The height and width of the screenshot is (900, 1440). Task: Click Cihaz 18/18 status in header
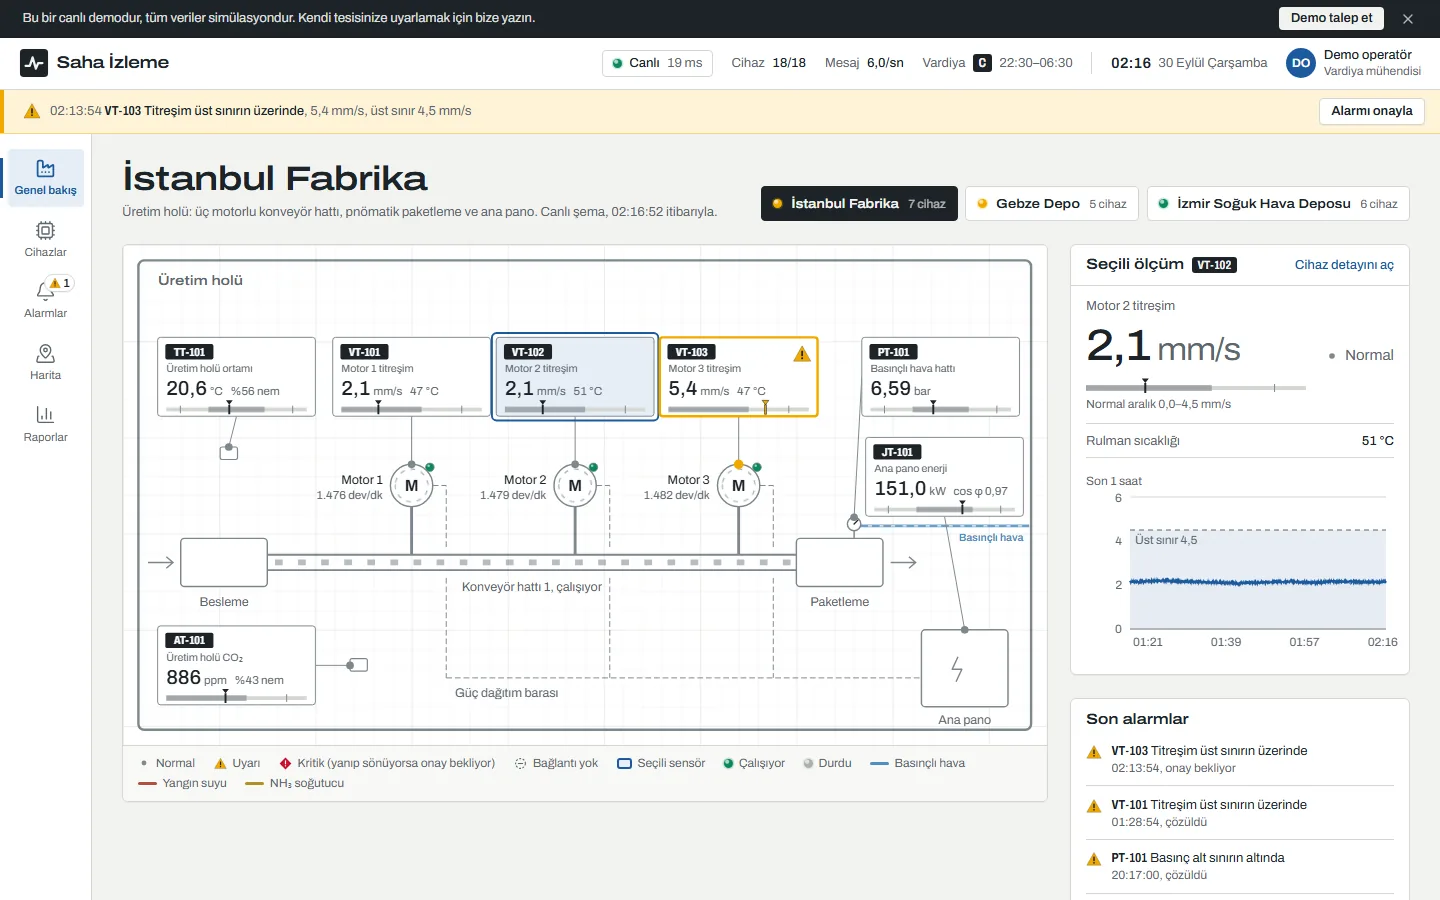(768, 63)
